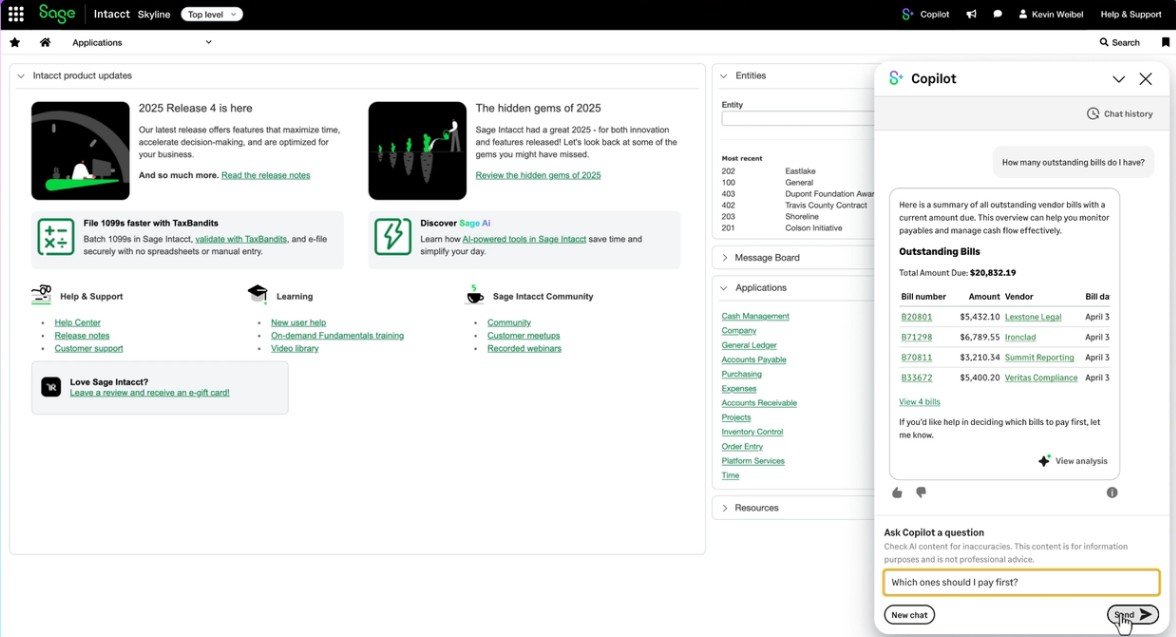Viewport: 1176px width, 637px height.
Task: Click the Love Sage Intacct review icon
Action: pyautogui.click(x=51, y=387)
